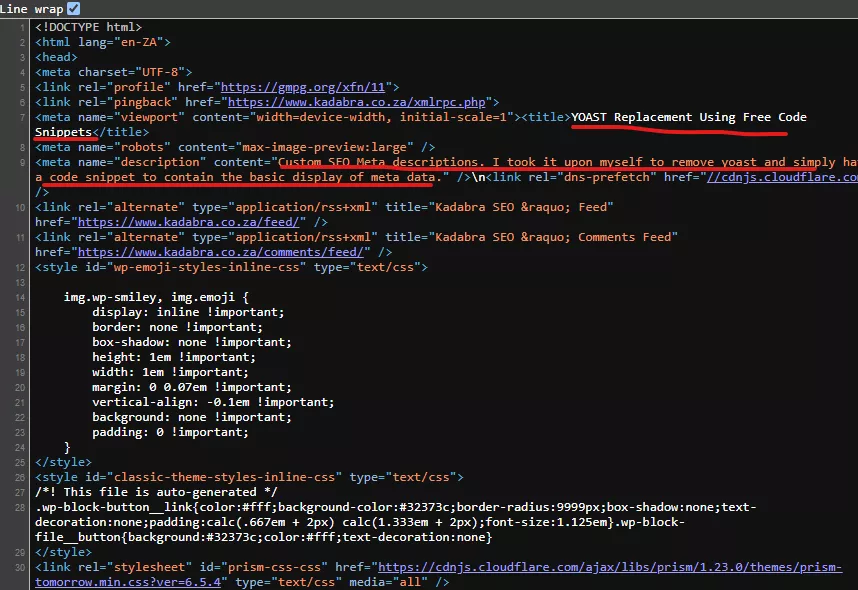Click the meta description content text
Screen dimensions: 858x590
(447, 169)
